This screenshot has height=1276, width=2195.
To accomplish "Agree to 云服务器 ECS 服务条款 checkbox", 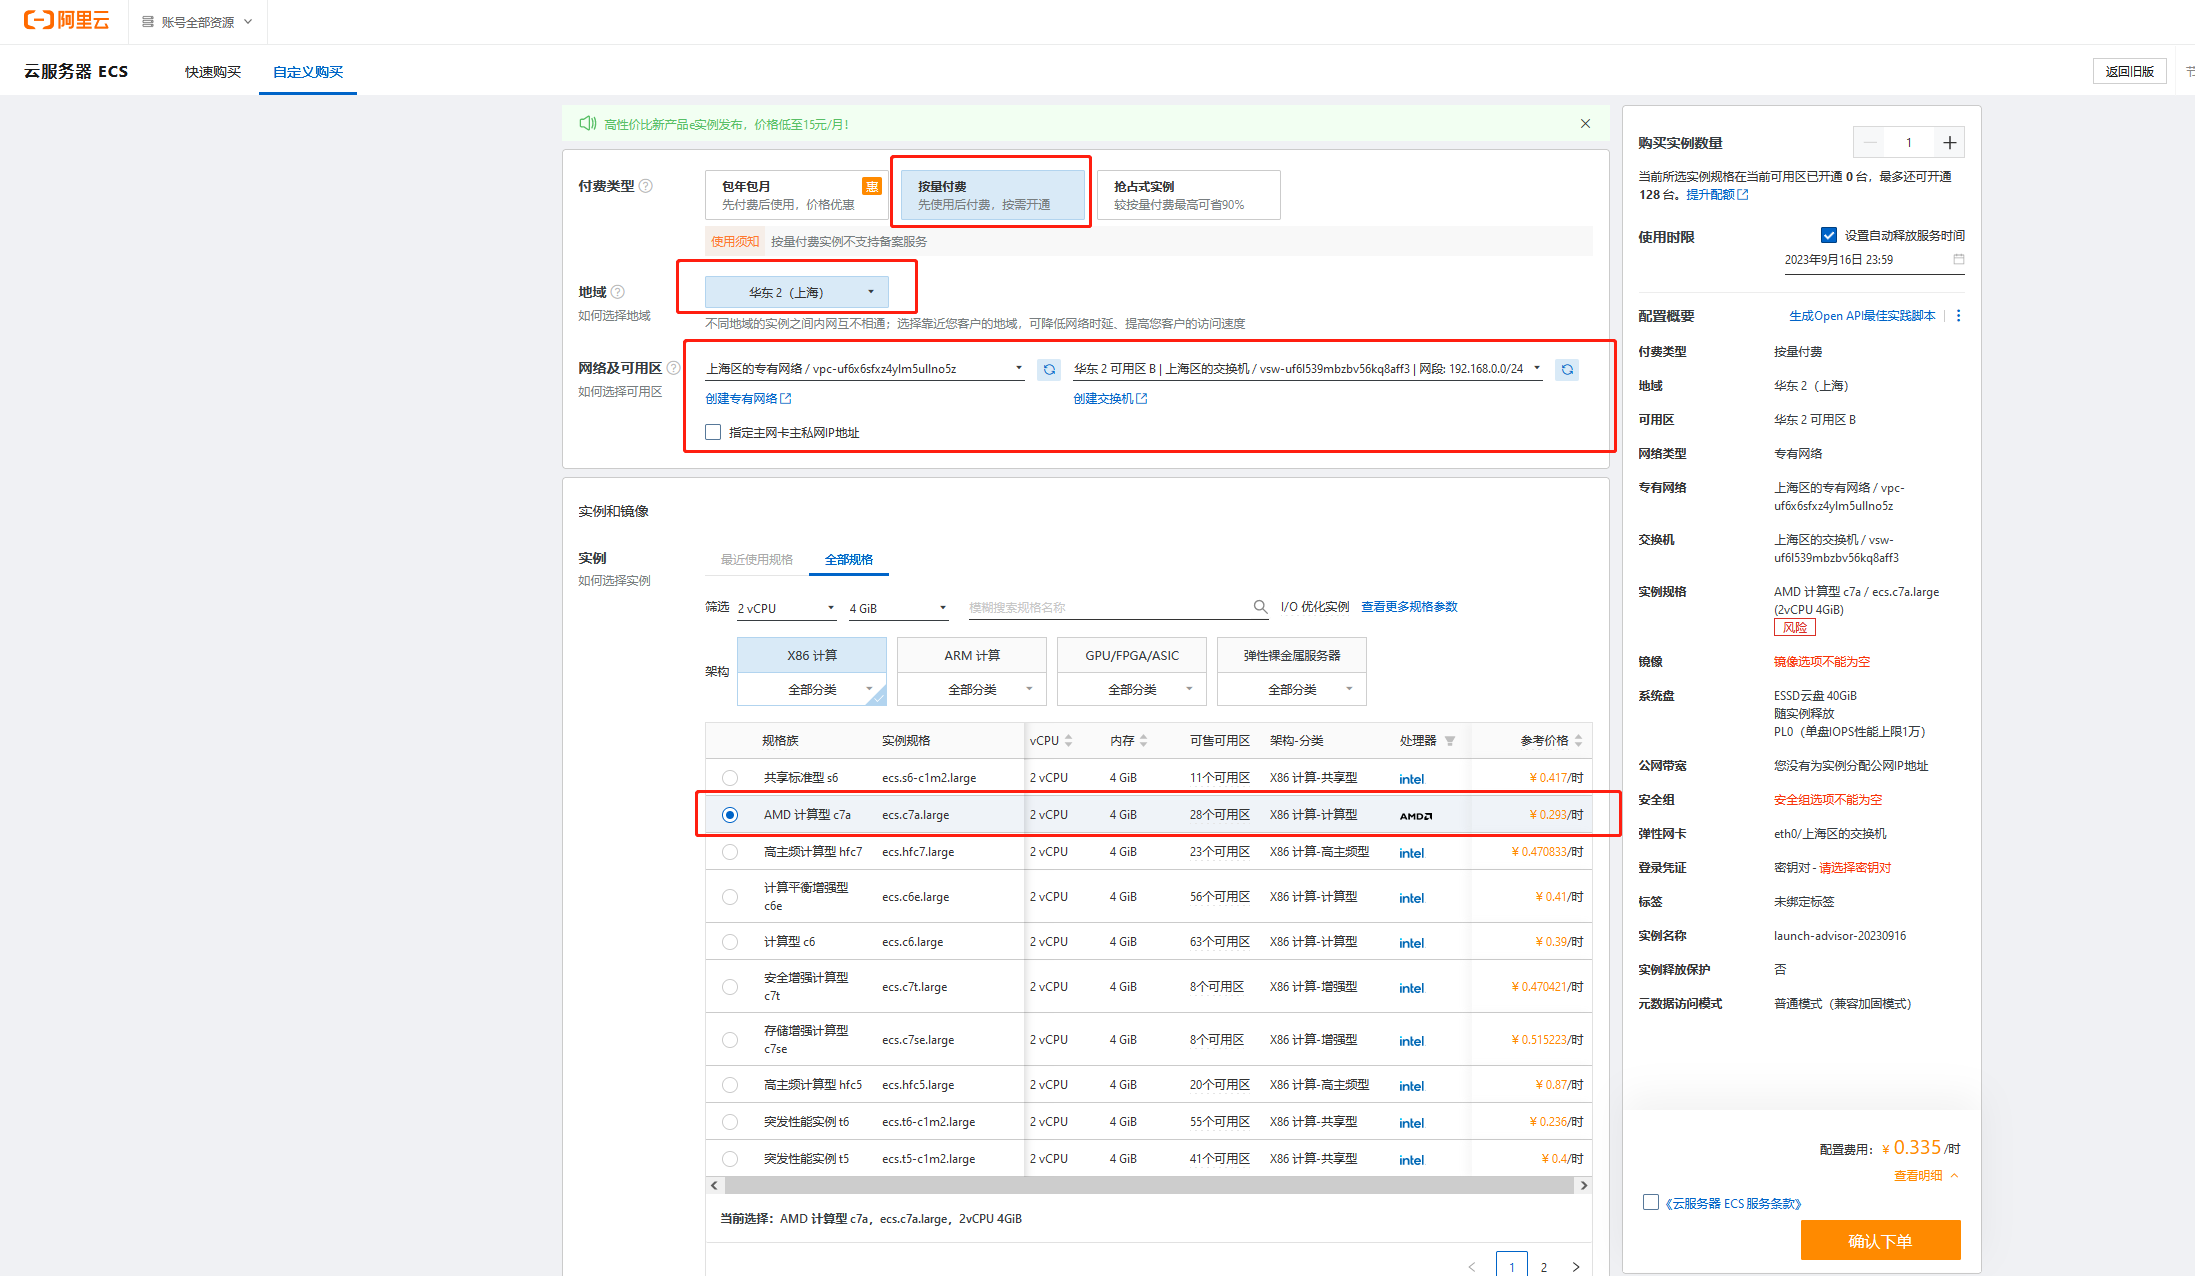I will [1651, 1202].
